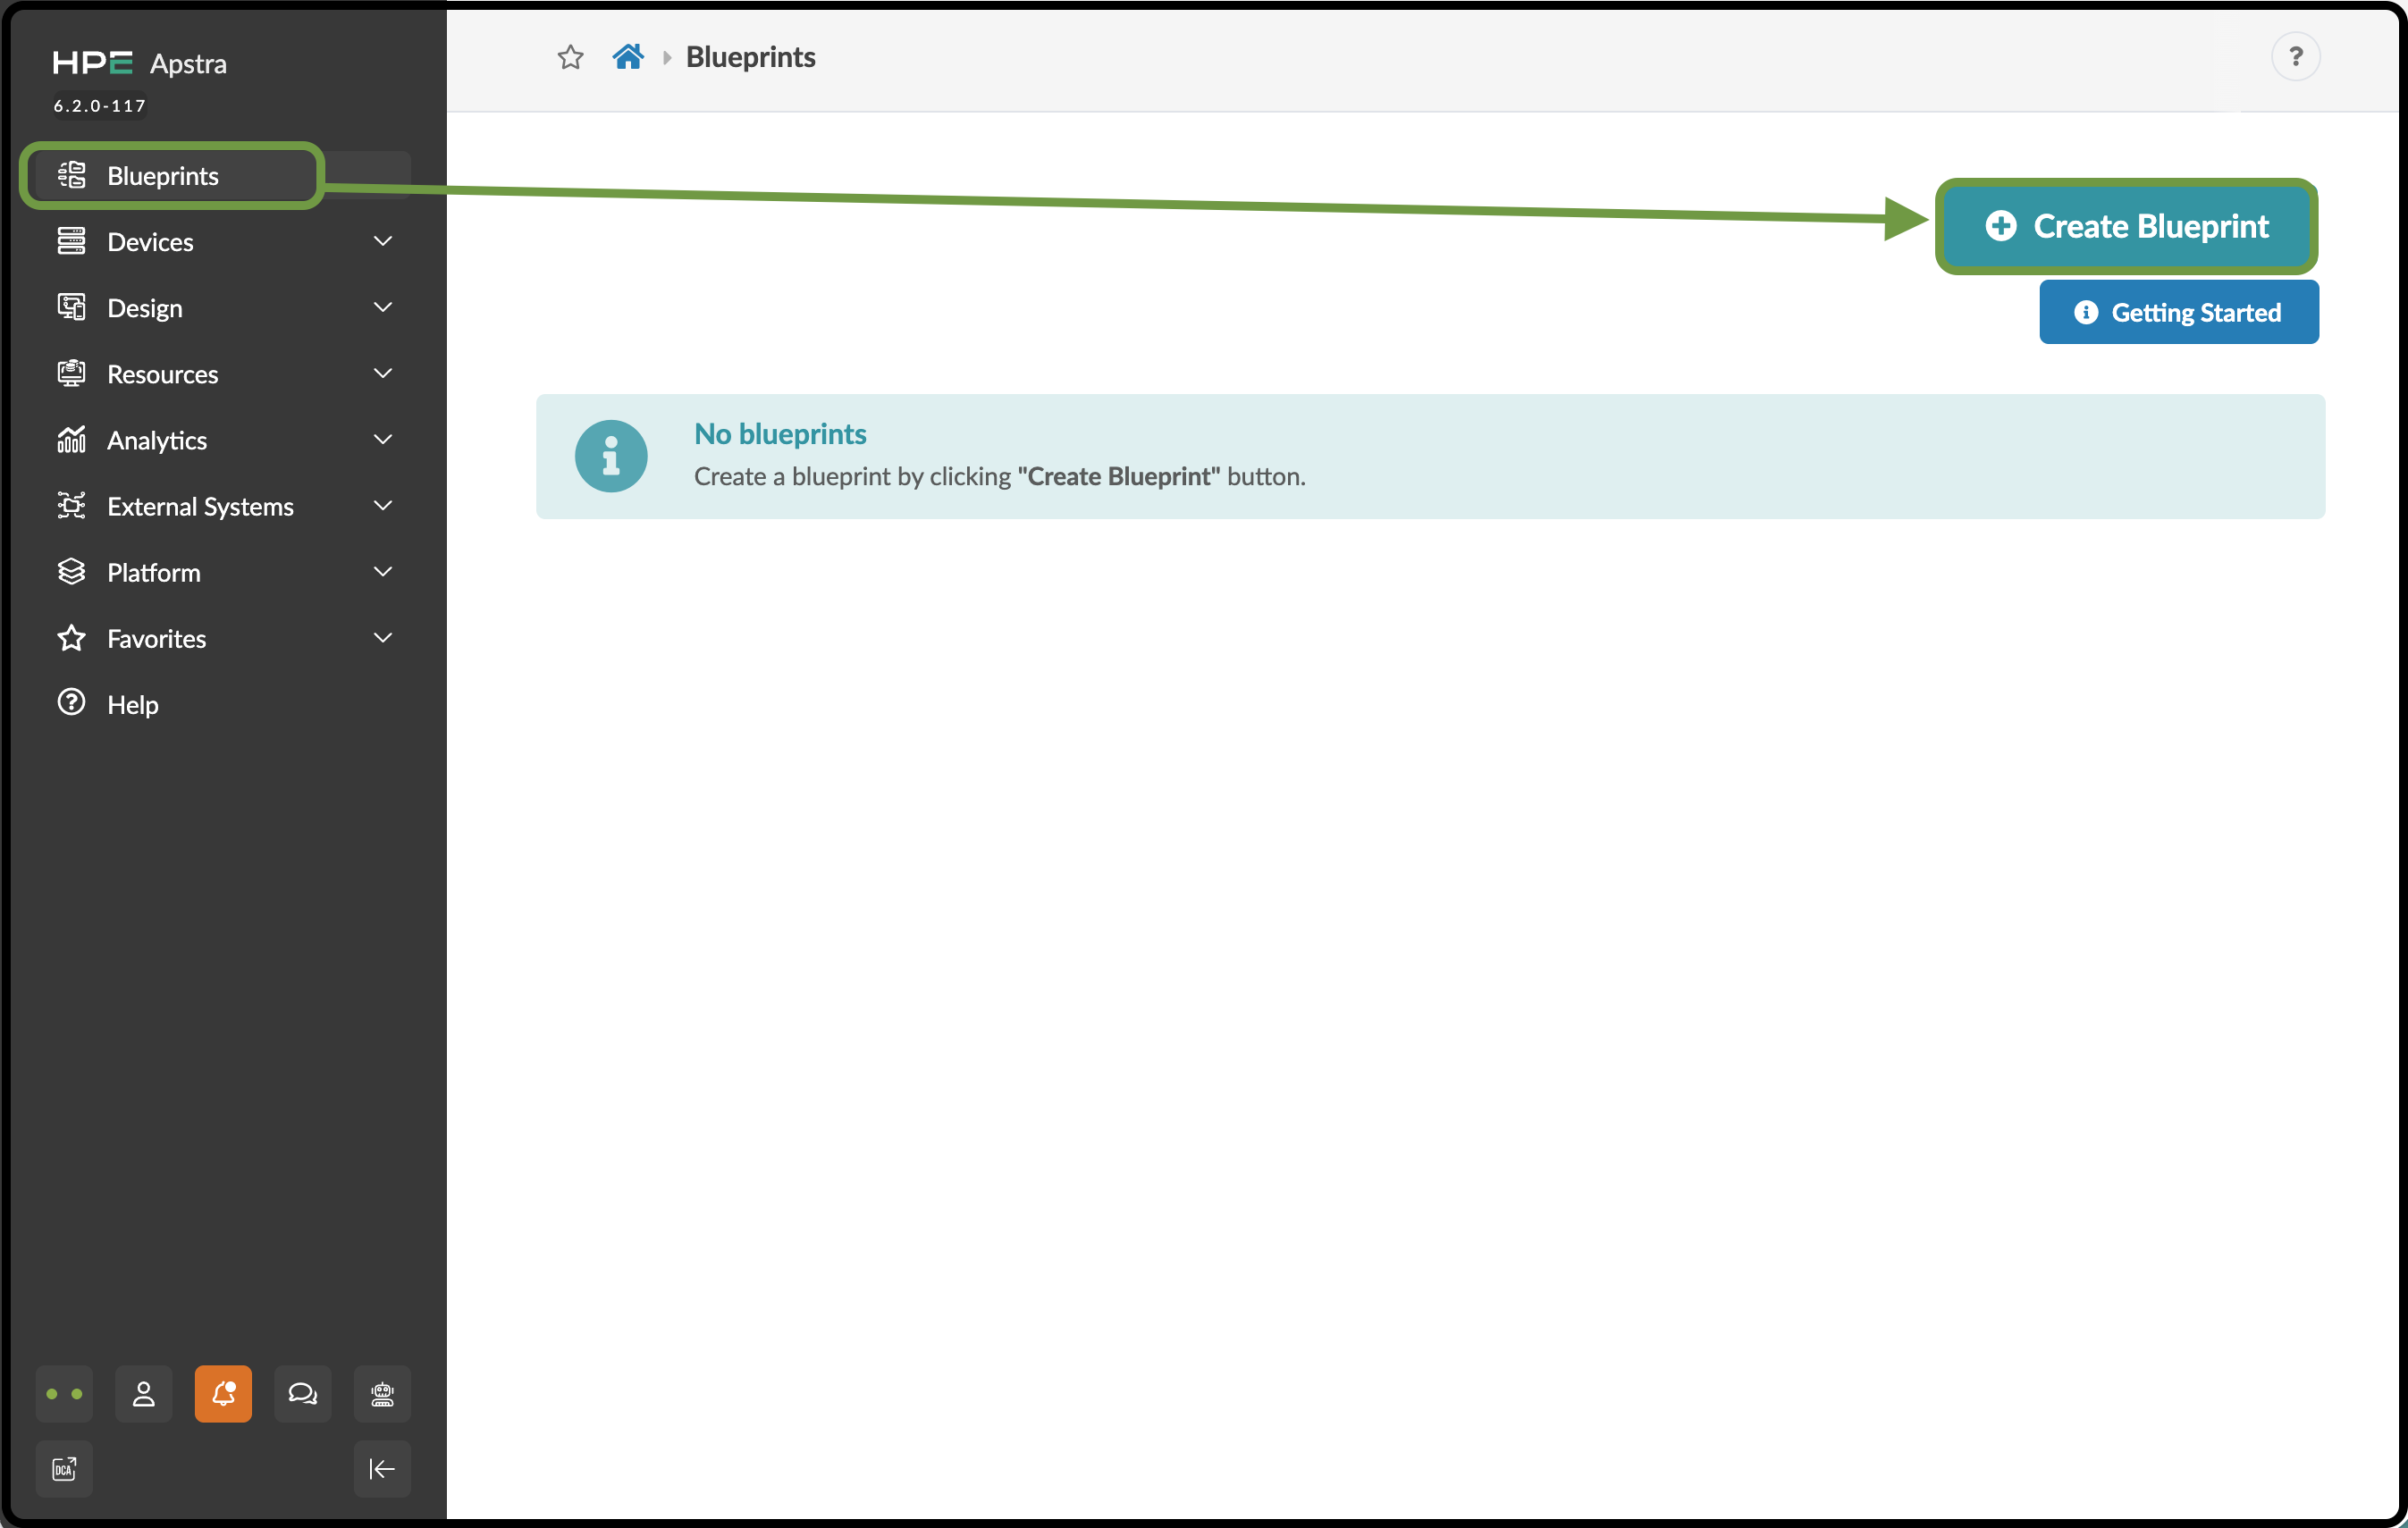Select the Analytics label text

[x=157, y=441]
